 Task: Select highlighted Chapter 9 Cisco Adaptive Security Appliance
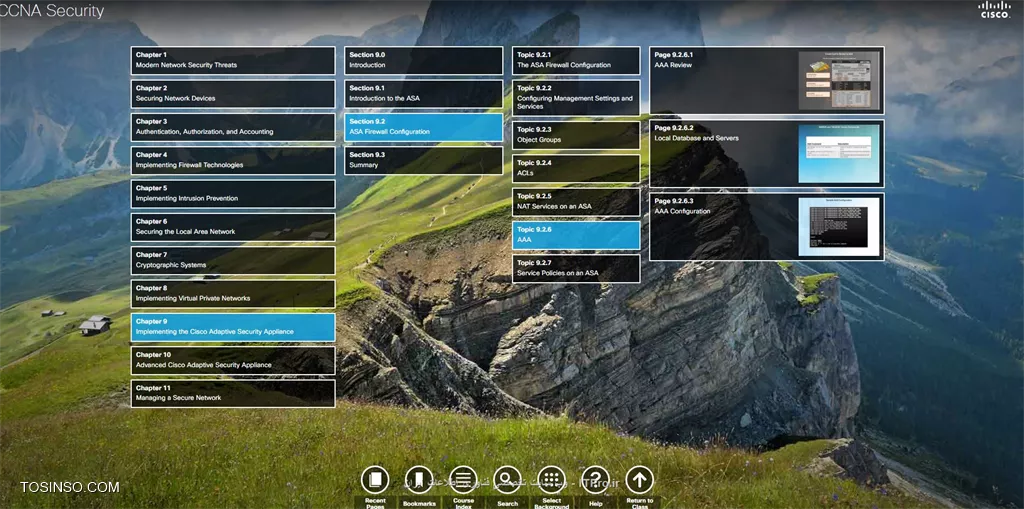pos(233,327)
